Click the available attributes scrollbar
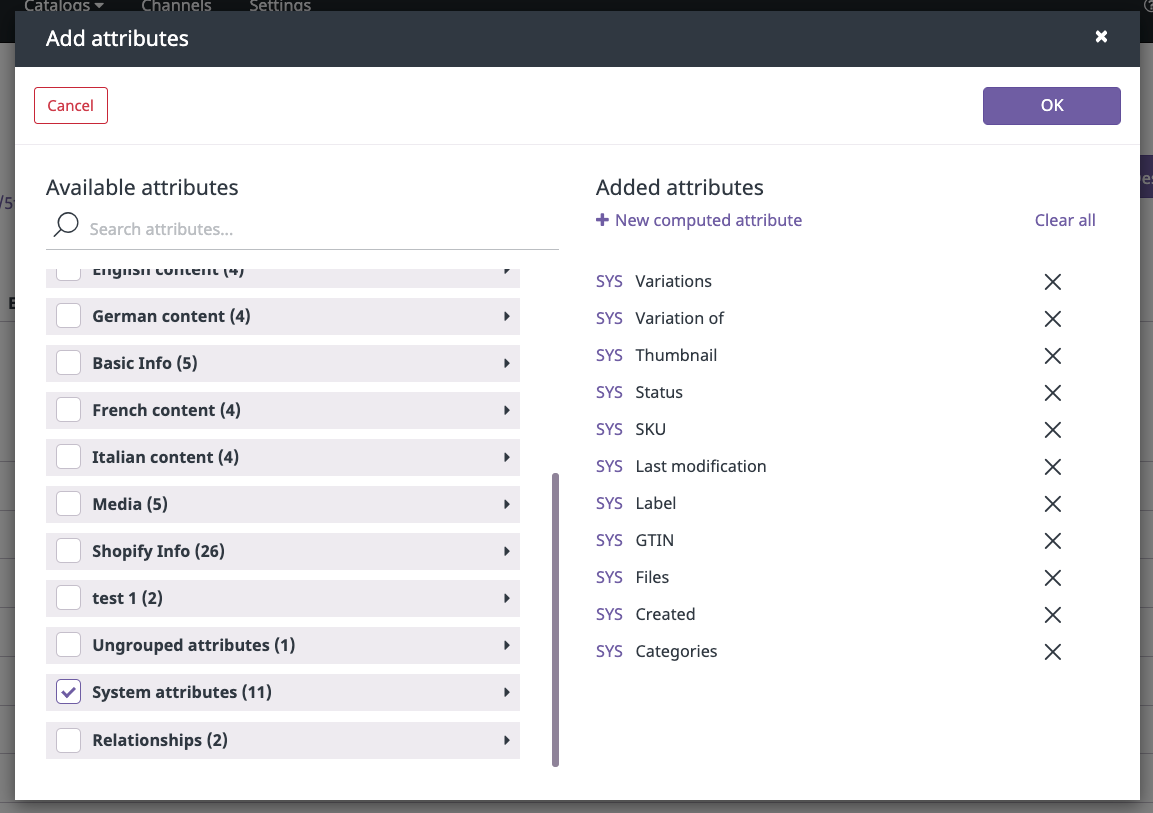This screenshot has height=813, width=1153. [555, 620]
